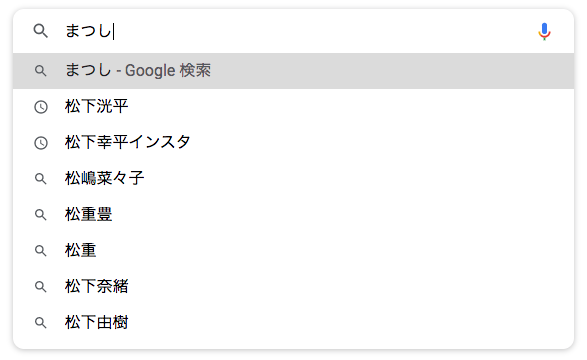Pick the 松下奈緒 suggestion
This screenshot has width=587, height=360.
(x=294, y=286)
